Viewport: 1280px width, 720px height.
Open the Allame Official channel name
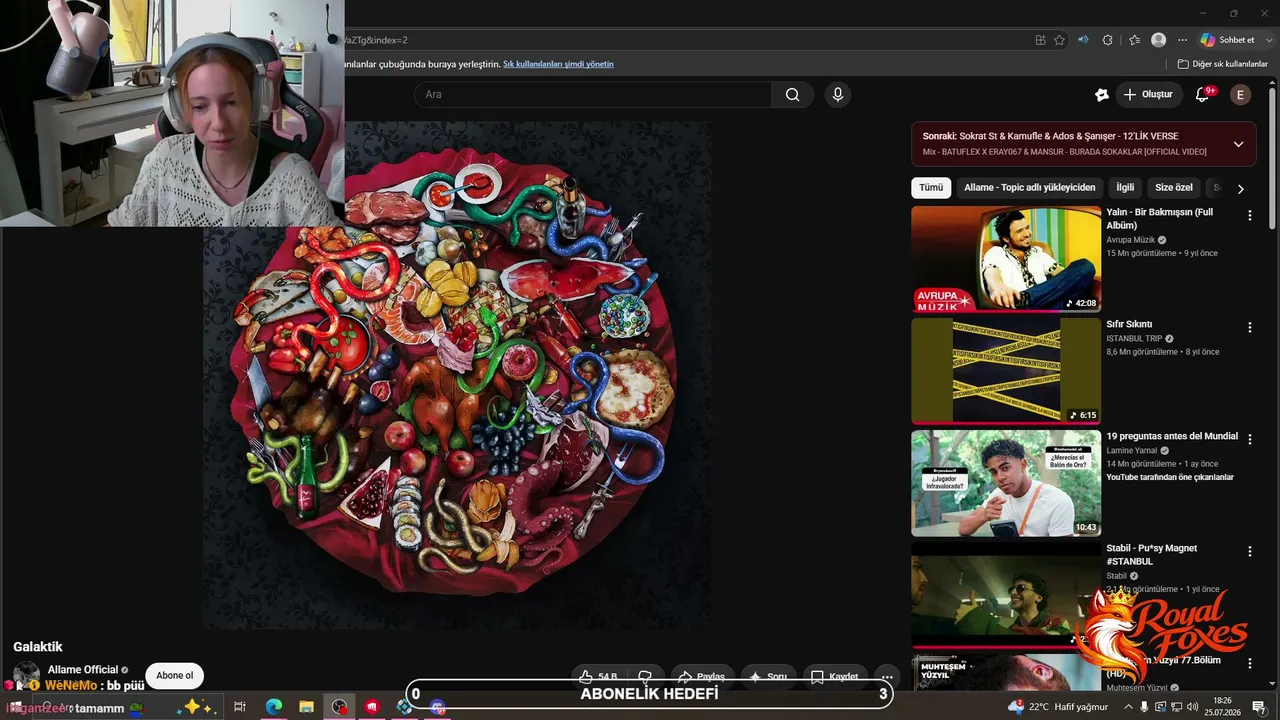pyautogui.click(x=83, y=670)
